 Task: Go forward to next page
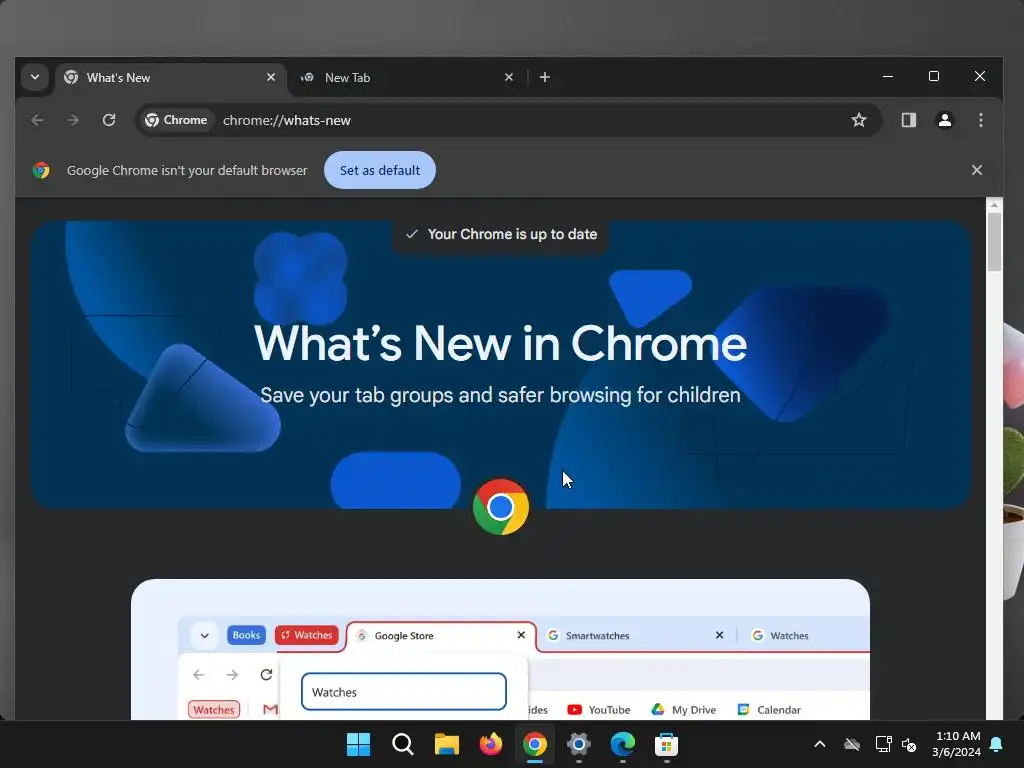pos(72,120)
